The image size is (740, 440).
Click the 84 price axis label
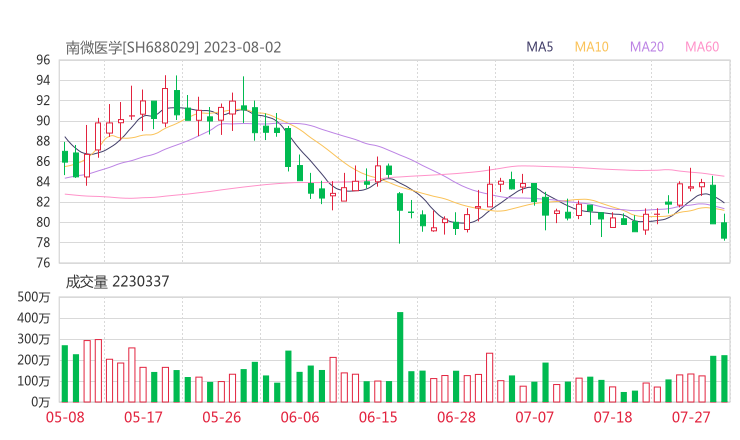43,182
